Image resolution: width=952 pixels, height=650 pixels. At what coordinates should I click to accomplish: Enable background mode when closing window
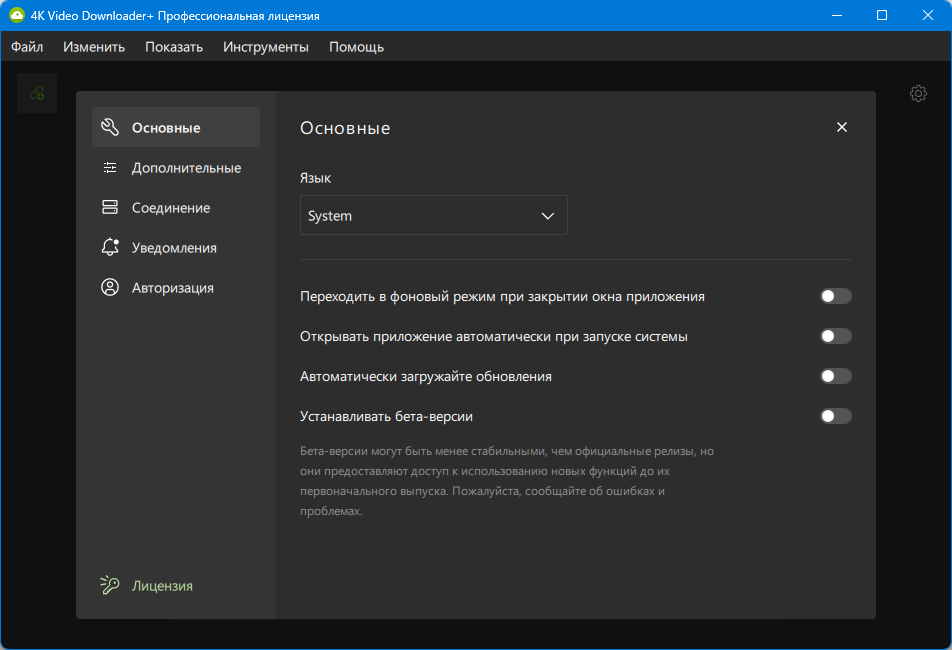(x=835, y=296)
